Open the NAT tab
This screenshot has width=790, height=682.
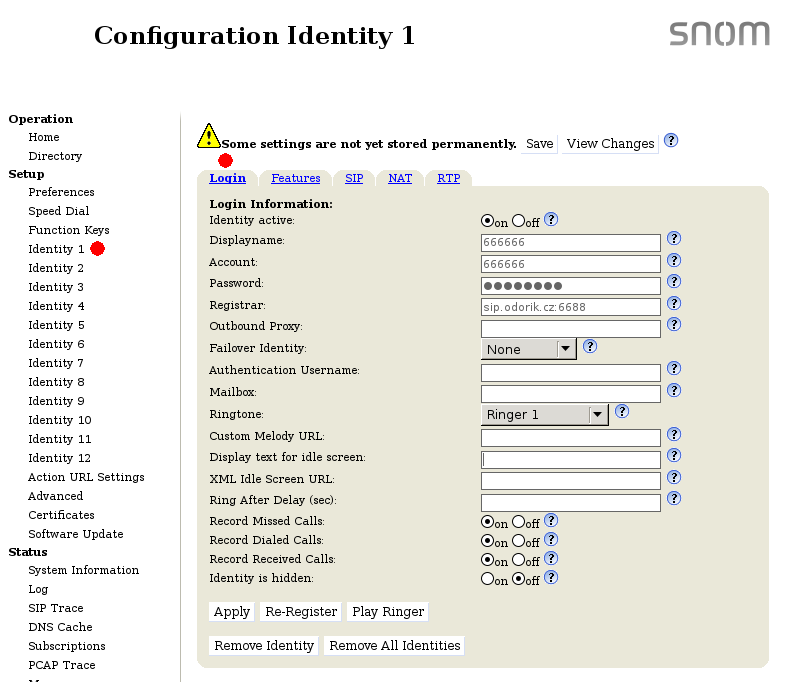point(400,178)
